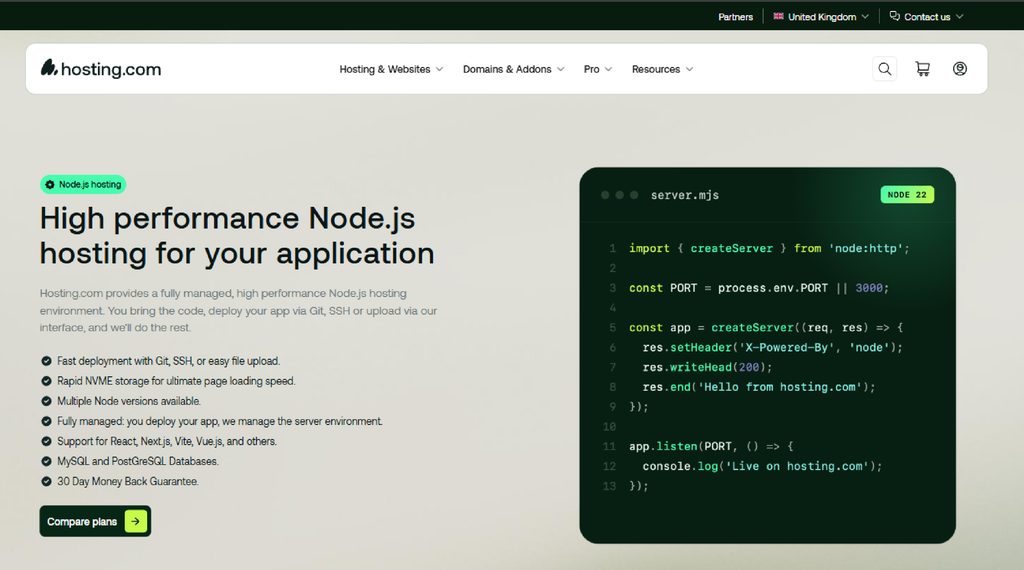Click the 'Hosting.com provides a fully managed' paragraph
Image resolution: width=1024 pixels, height=570 pixels.
click(x=238, y=311)
